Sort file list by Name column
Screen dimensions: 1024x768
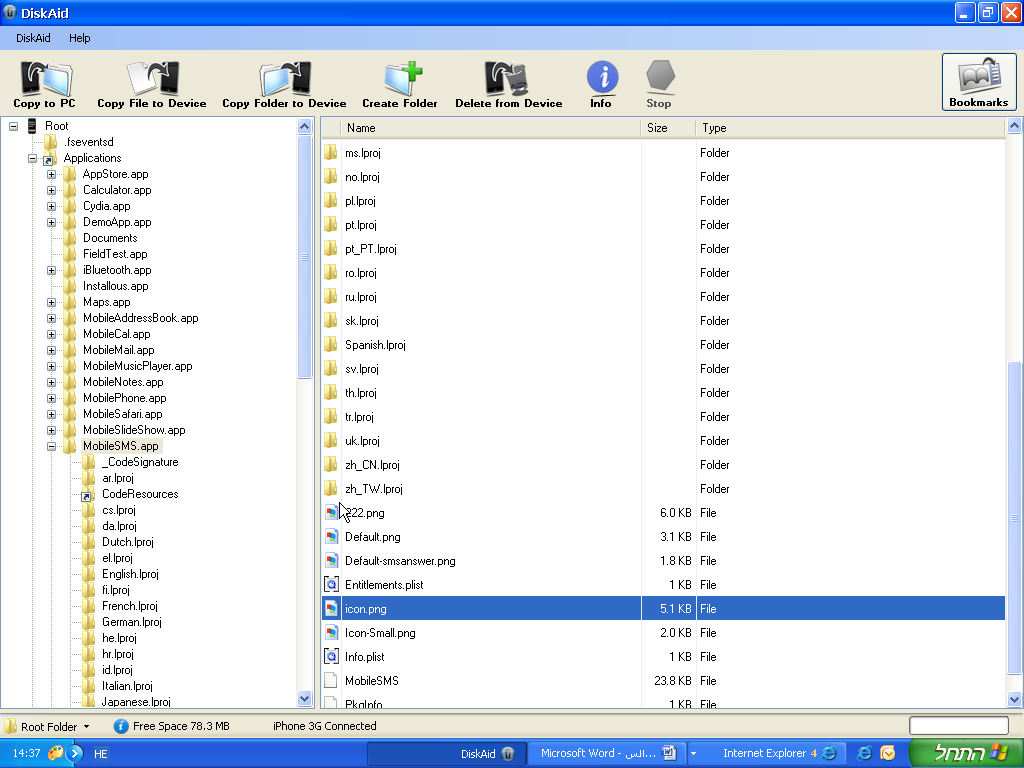[x=490, y=128]
